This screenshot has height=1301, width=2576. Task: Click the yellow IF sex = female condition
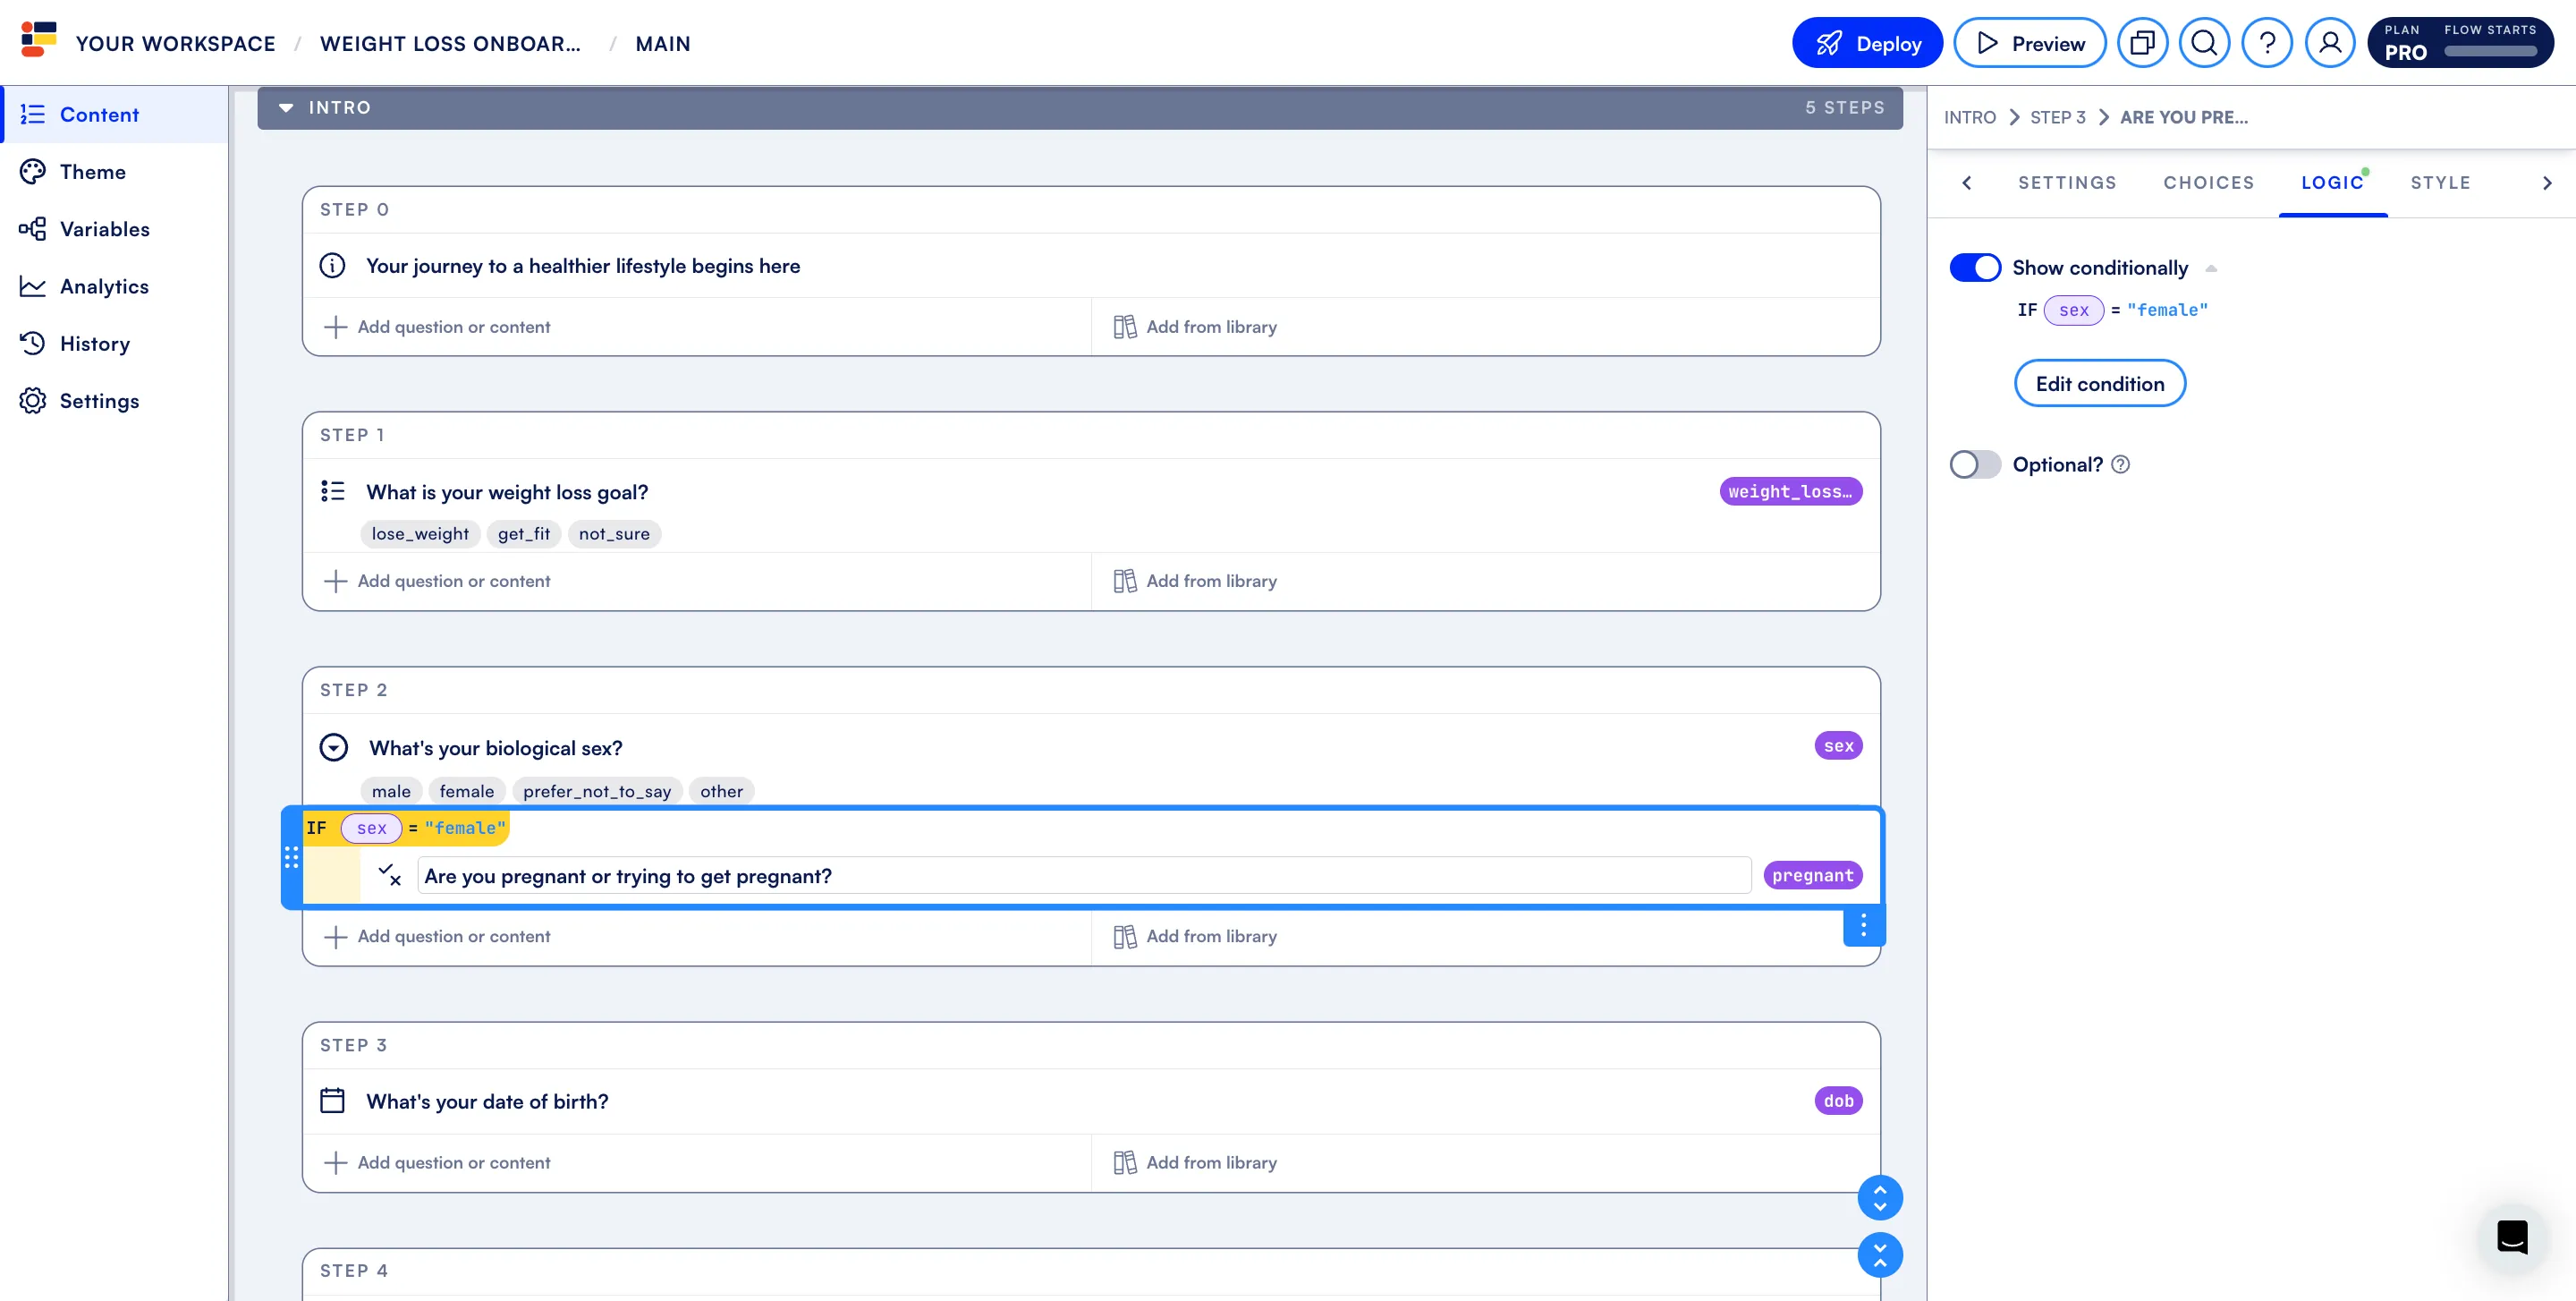pos(406,828)
